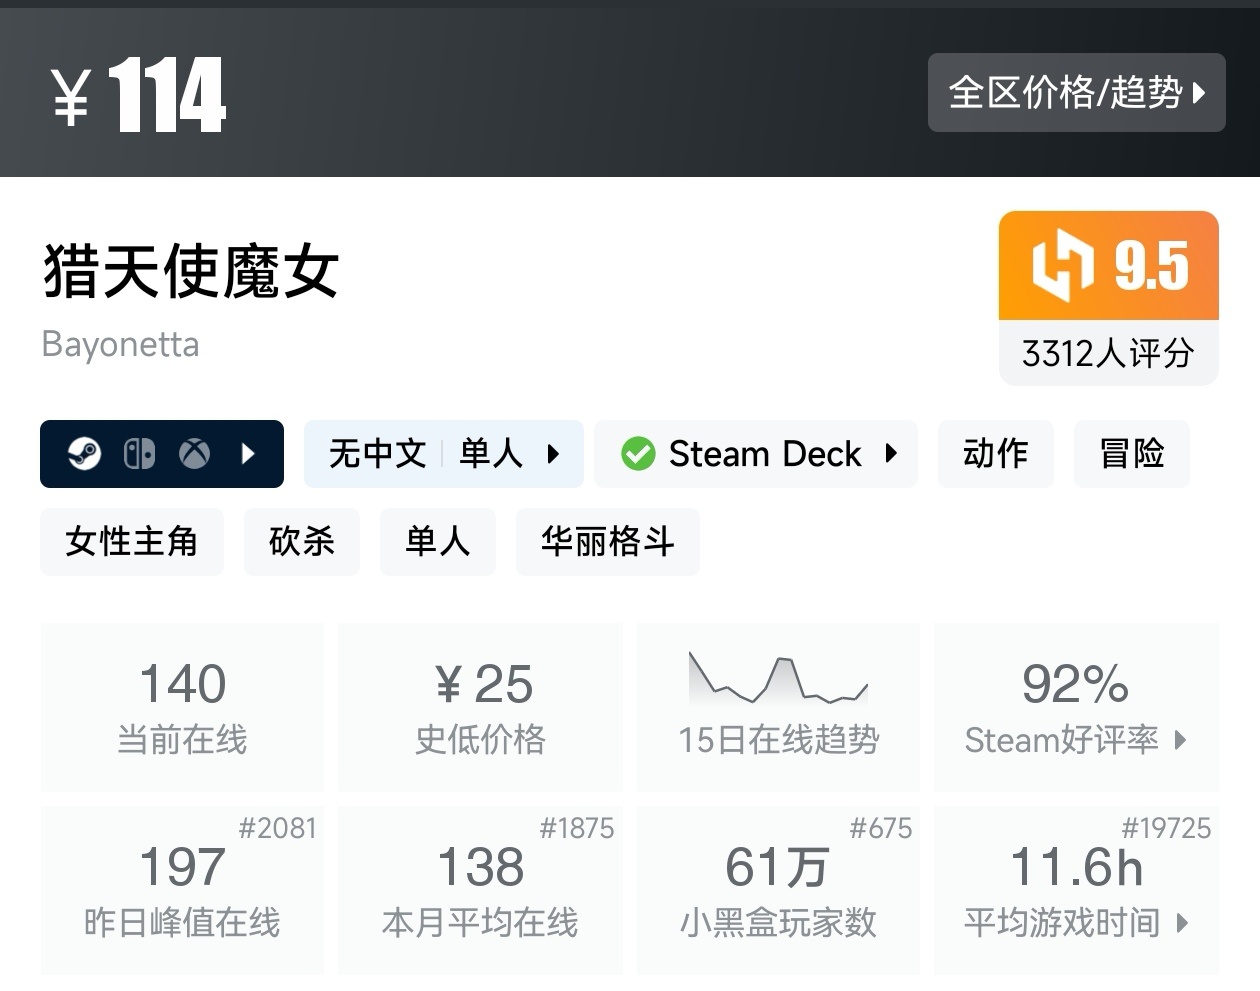
Task: Select the 女性主角 tag
Action: click(x=131, y=542)
